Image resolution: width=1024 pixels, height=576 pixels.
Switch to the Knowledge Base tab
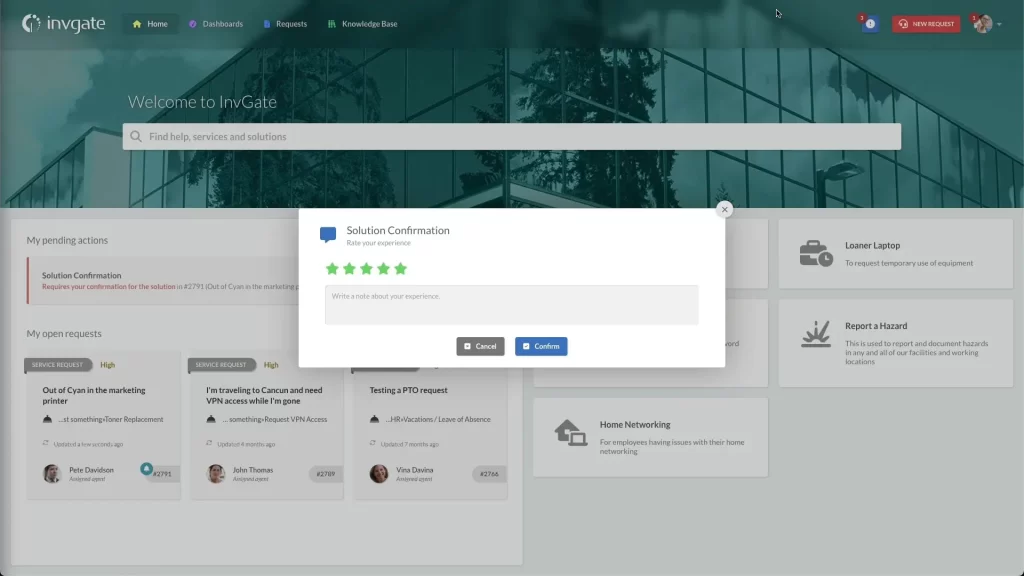coord(362,24)
